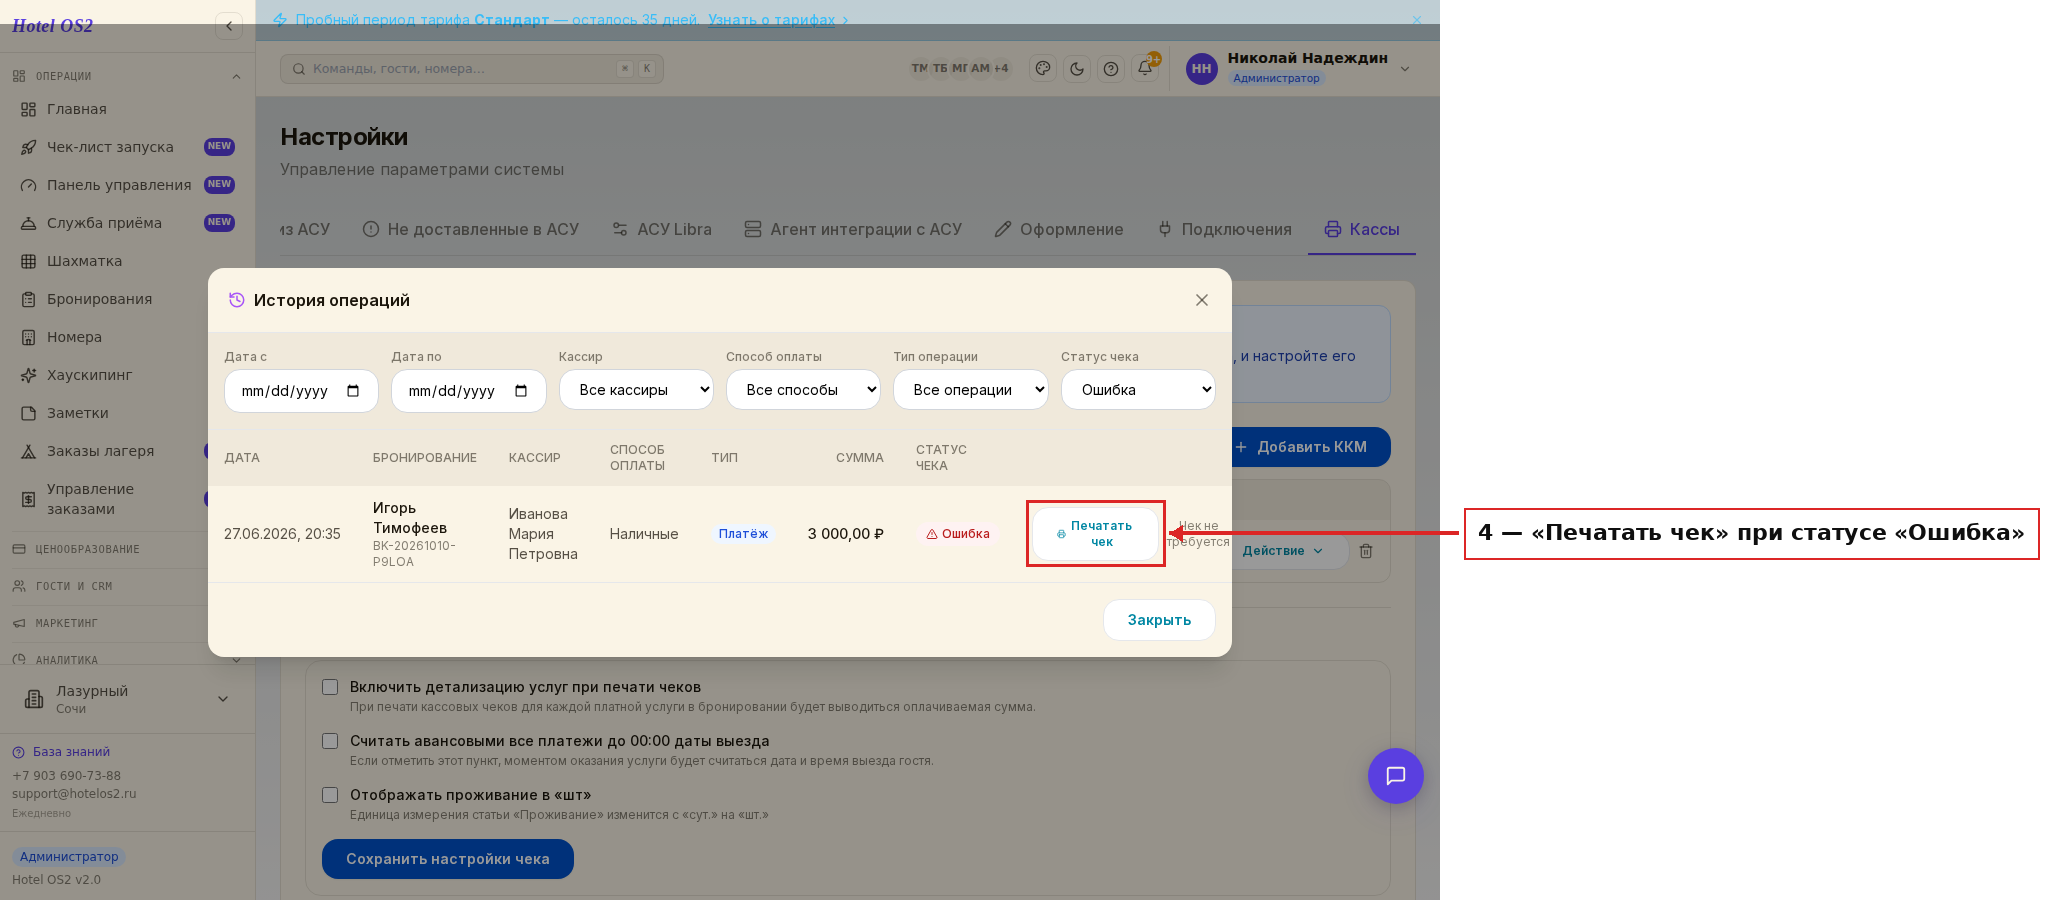The height and width of the screenshot is (900, 2063).
Task: Open user menu chevron next to Николай Надеждин
Action: (1405, 69)
